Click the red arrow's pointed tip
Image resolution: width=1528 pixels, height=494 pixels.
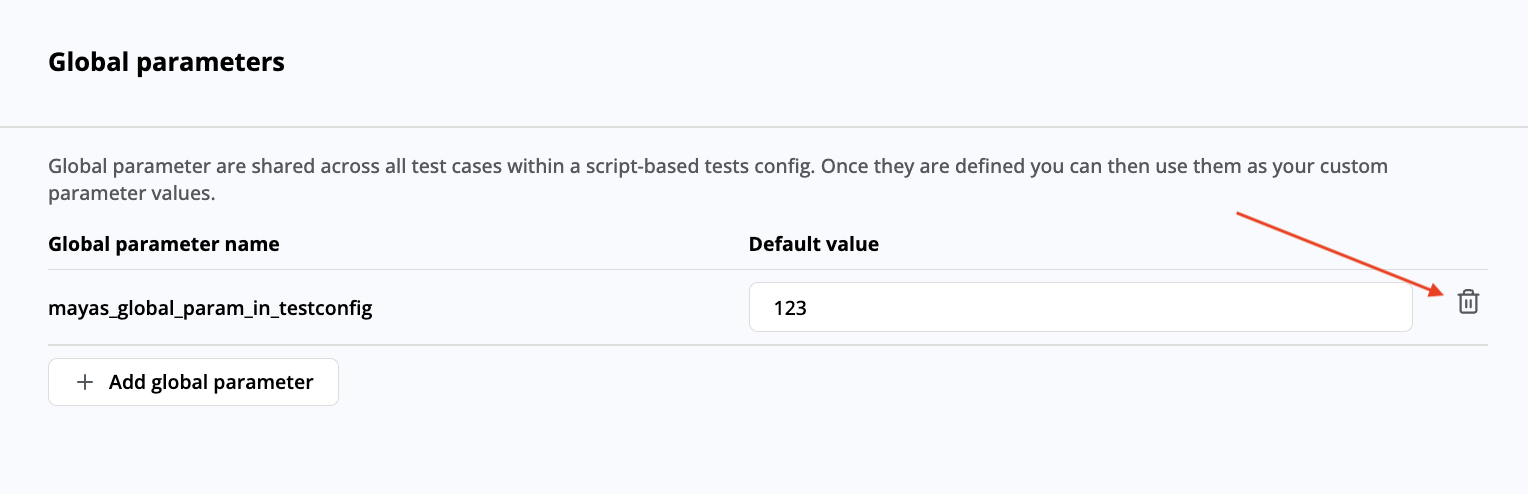[x=1443, y=292]
